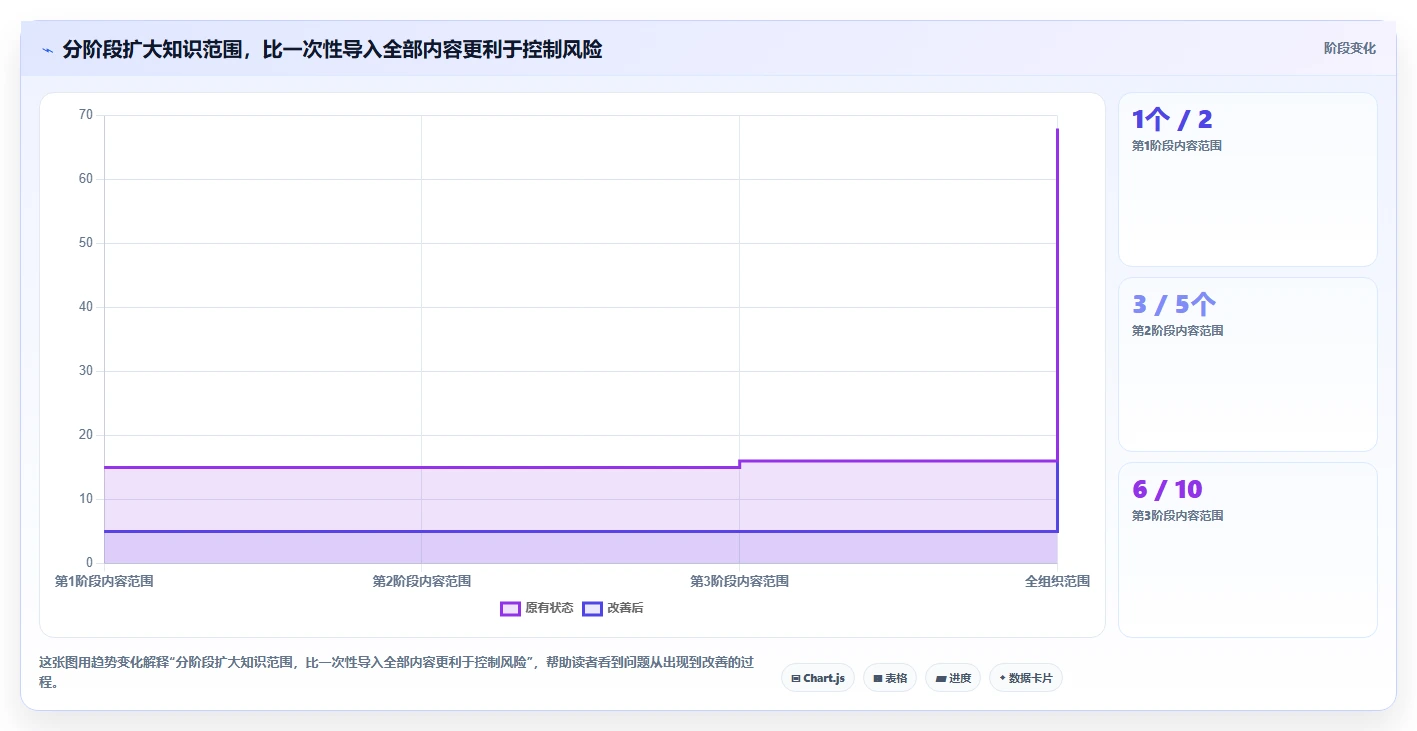This screenshot has width=1417, height=731.
Task: Click the 50 y-axis tick label
Action: tap(85, 243)
